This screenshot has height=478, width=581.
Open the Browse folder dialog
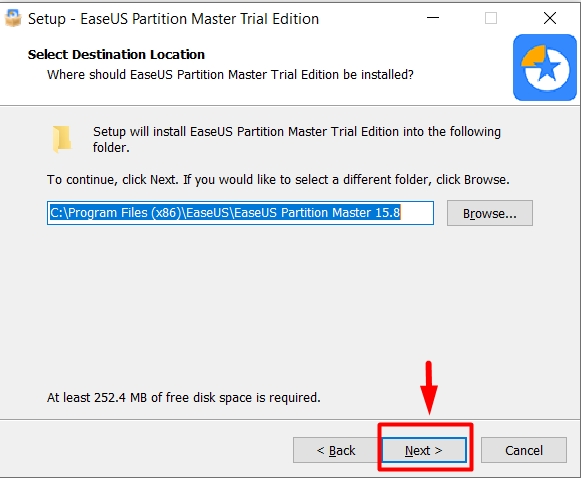click(489, 213)
